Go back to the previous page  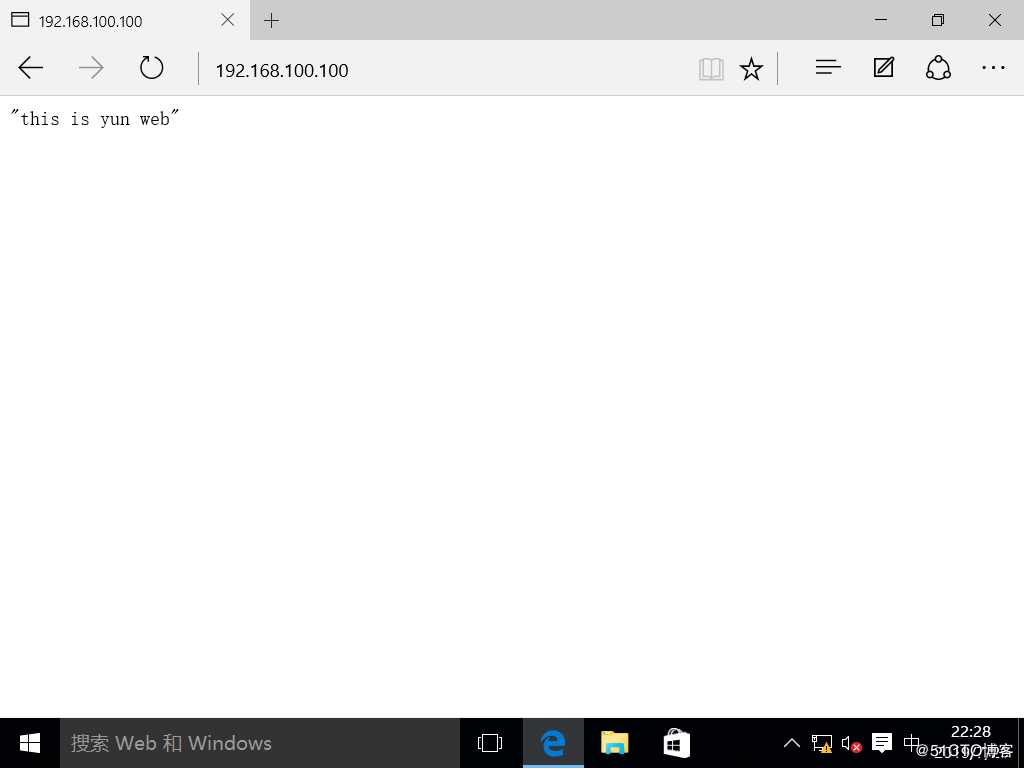[30, 68]
